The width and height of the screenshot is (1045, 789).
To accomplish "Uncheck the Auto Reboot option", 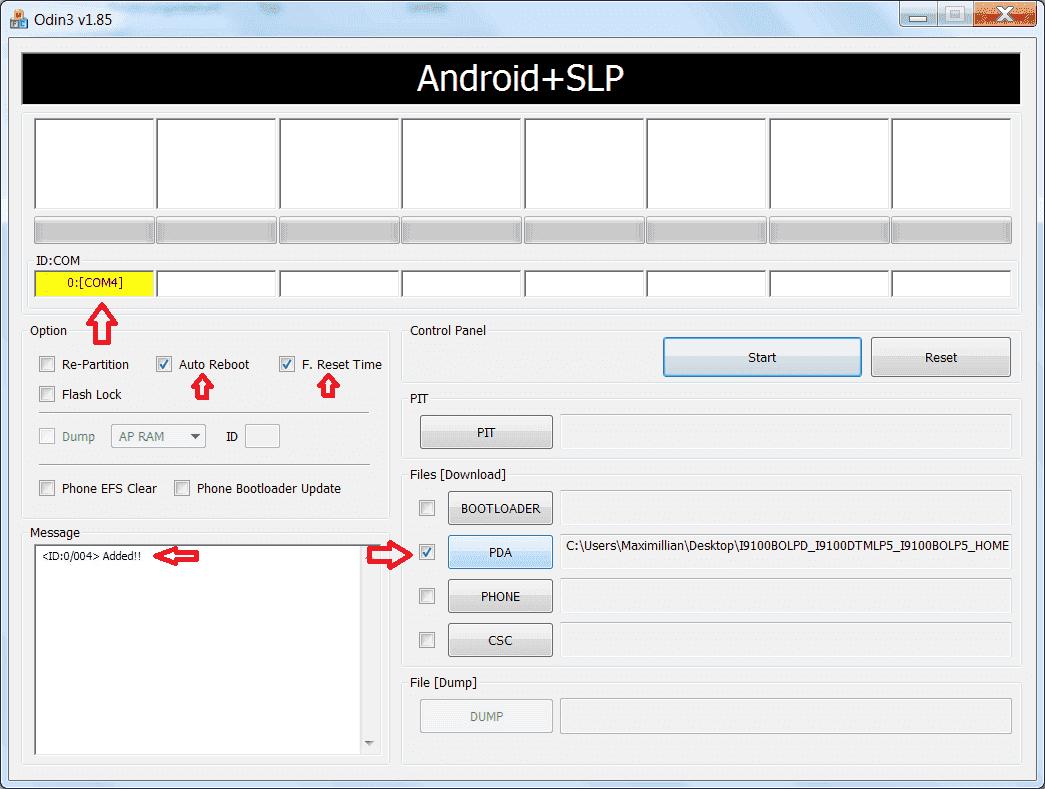I will tap(164, 364).
